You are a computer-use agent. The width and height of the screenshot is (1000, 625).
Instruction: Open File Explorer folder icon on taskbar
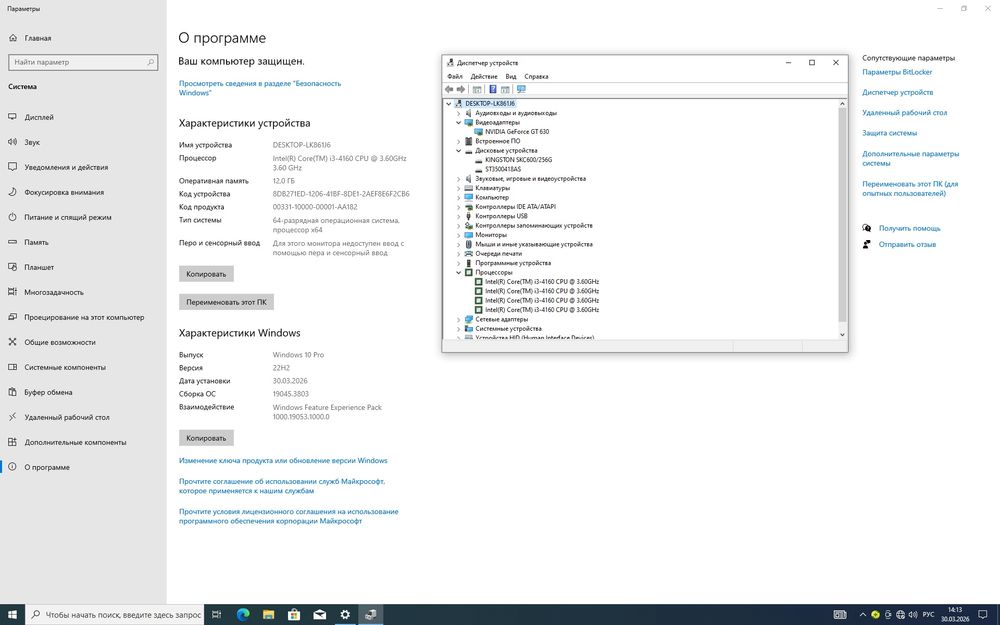(268, 615)
